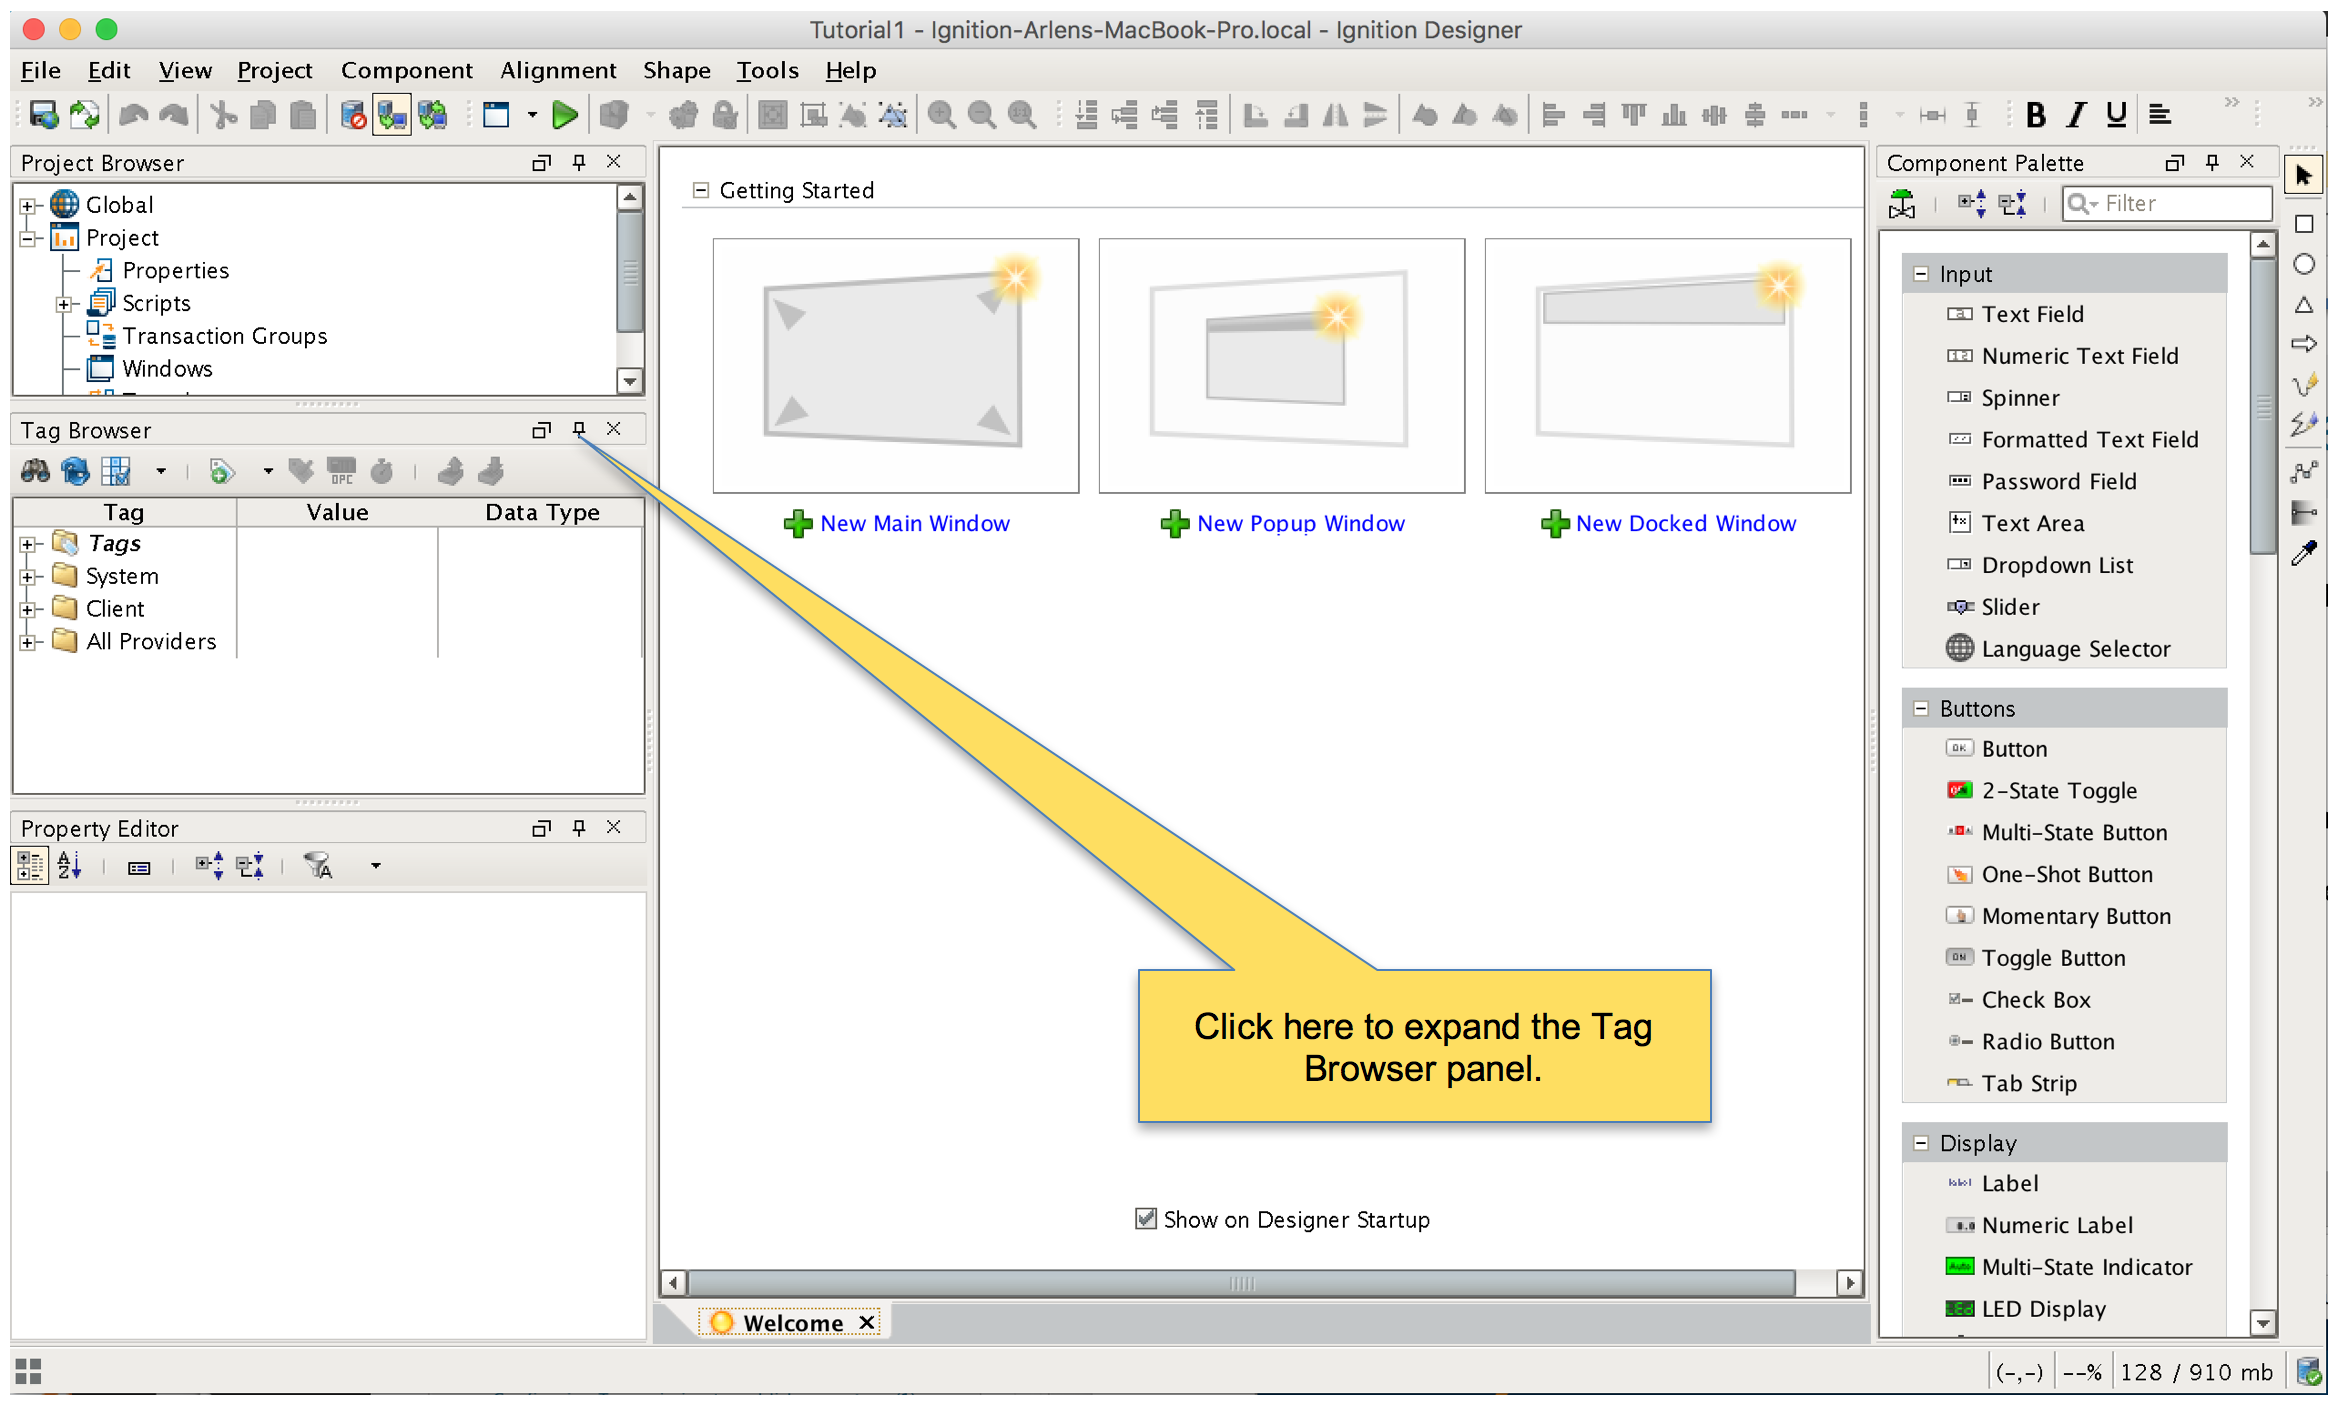Click the Bold B formatting icon

tap(2035, 115)
